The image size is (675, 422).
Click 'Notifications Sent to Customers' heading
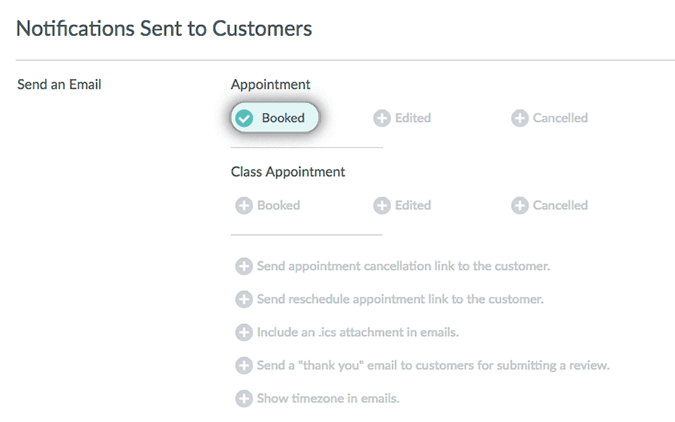point(164,28)
